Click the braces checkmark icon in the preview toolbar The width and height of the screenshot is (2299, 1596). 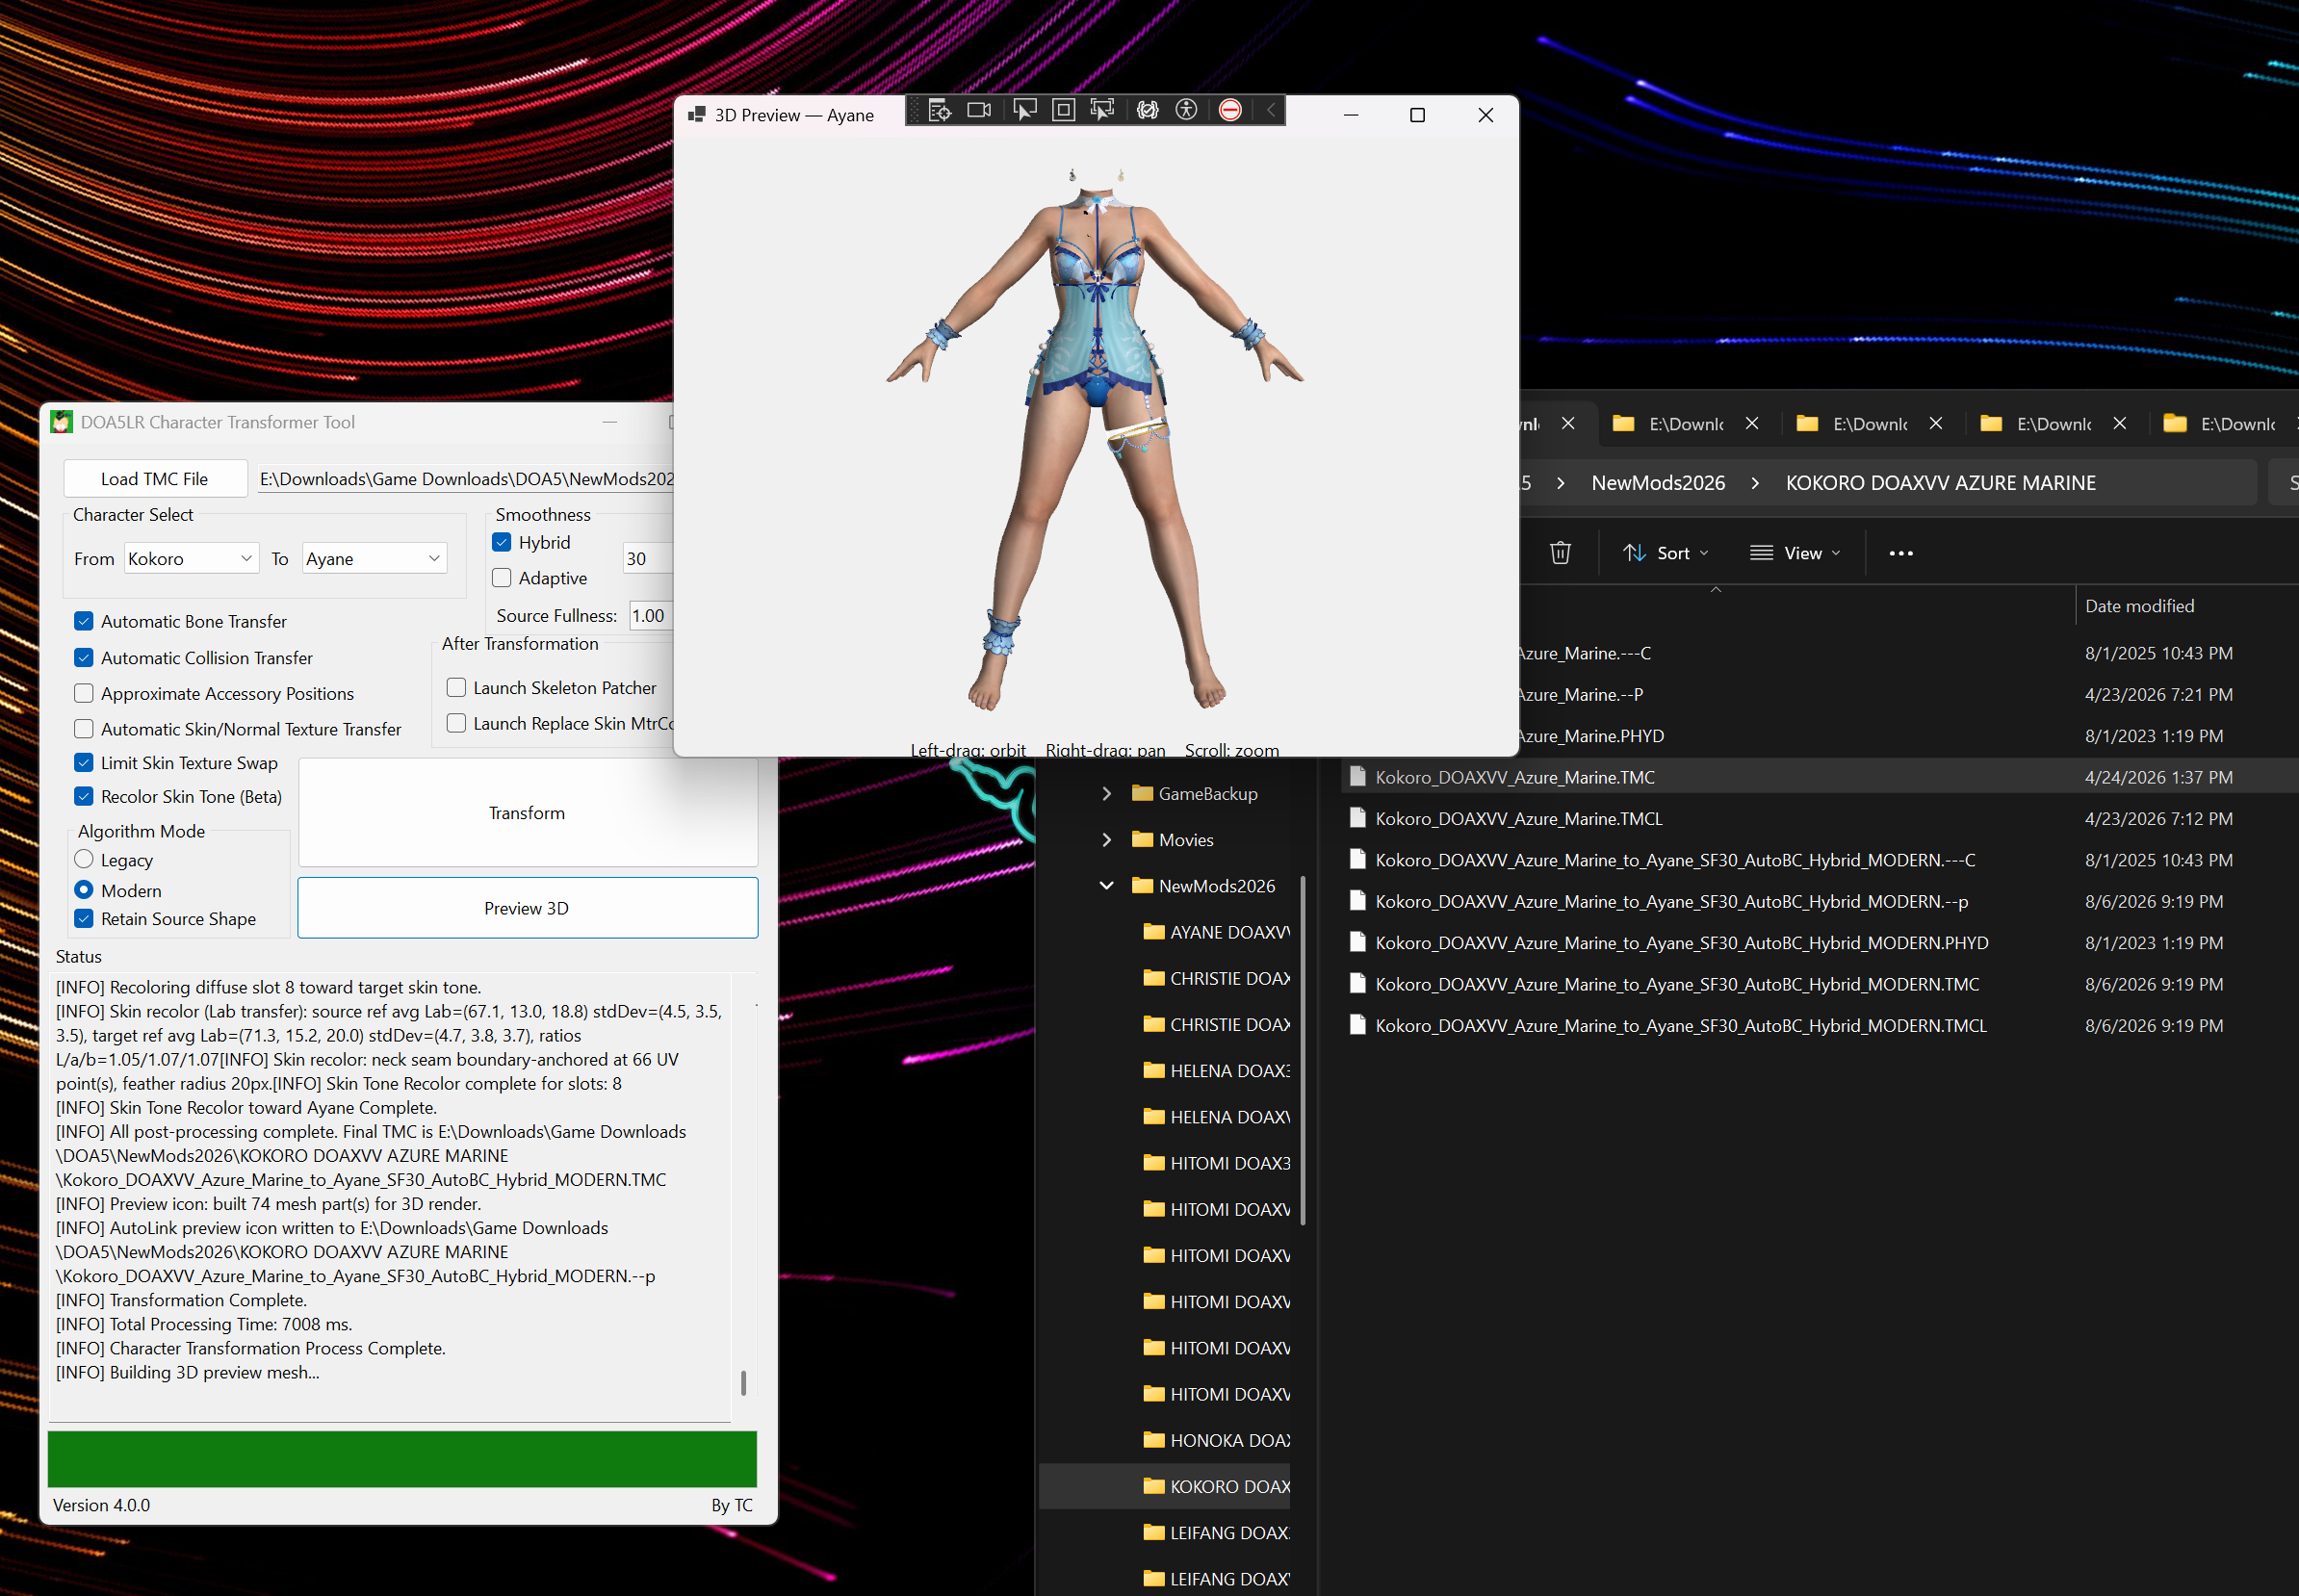(1147, 111)
